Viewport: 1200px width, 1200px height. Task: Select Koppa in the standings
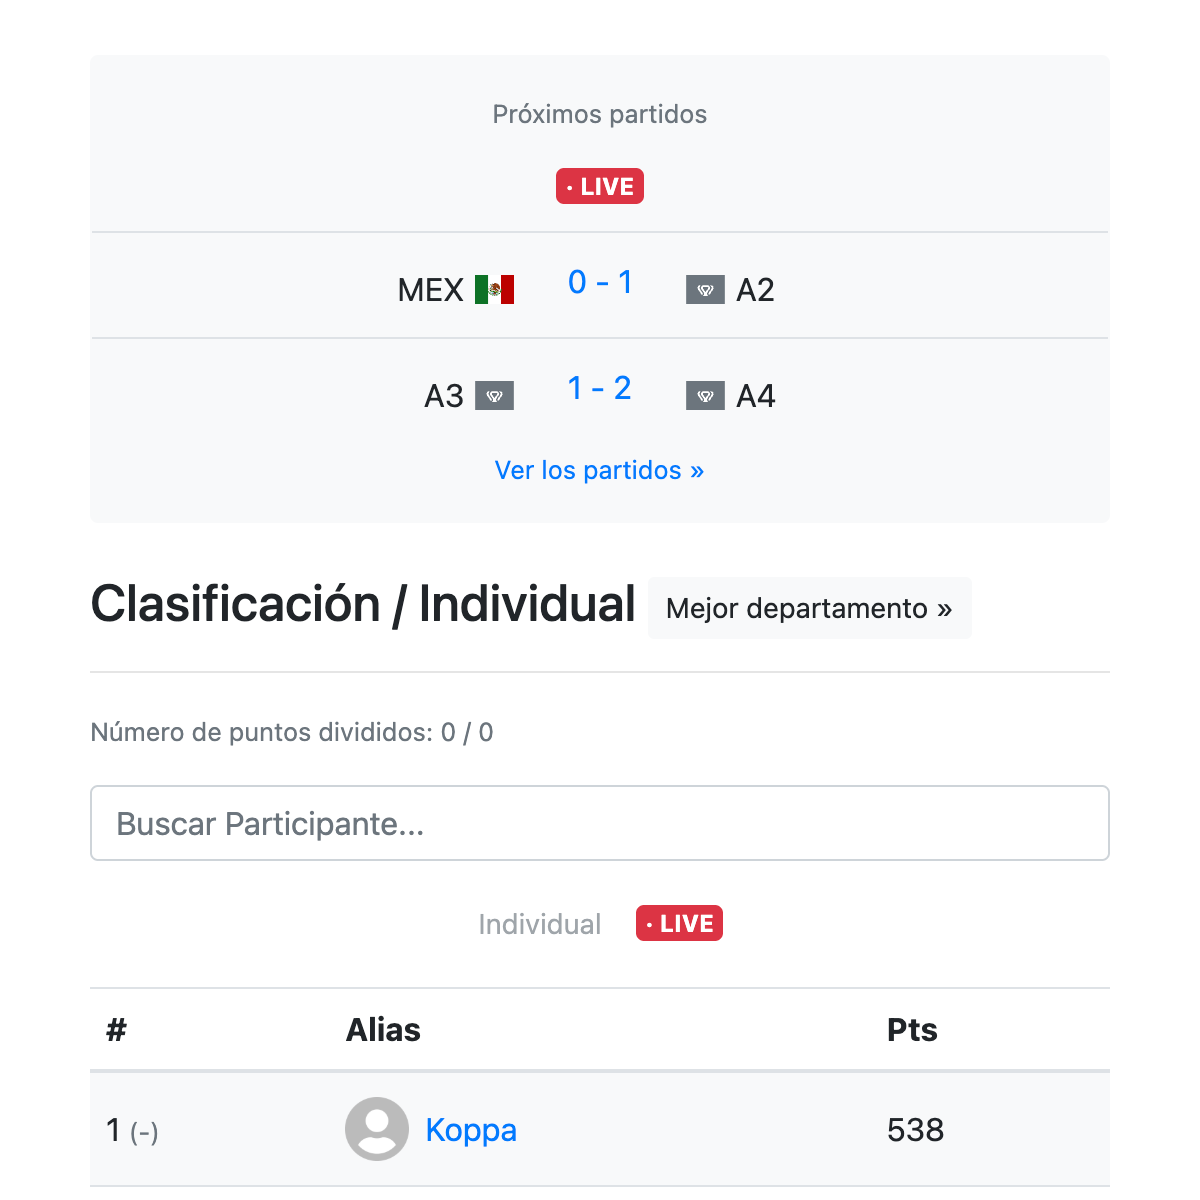[x=471, y=1129]
